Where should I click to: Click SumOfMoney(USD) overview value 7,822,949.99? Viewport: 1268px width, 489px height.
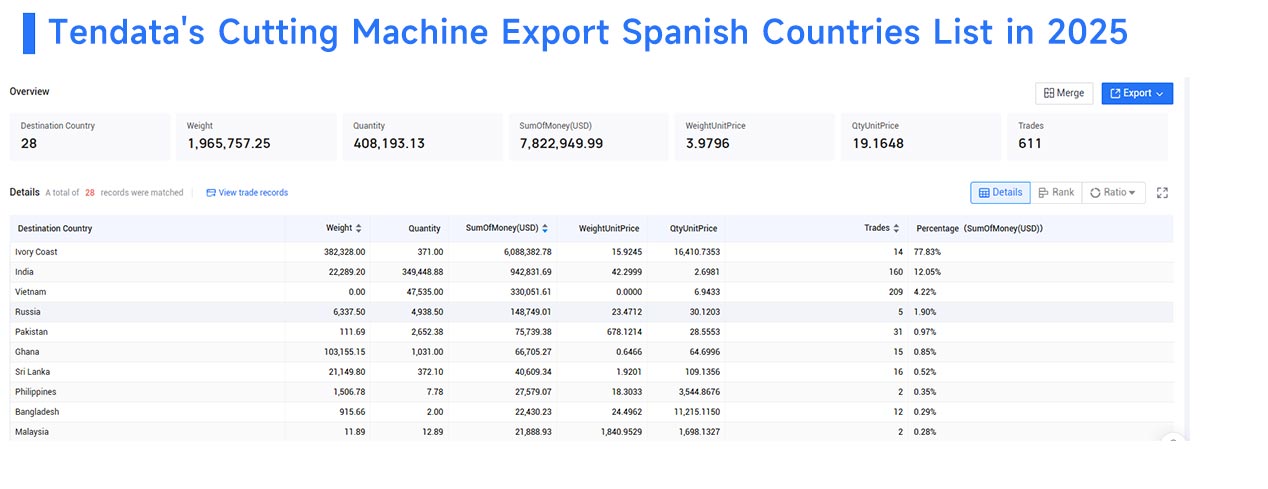(561, 144)
